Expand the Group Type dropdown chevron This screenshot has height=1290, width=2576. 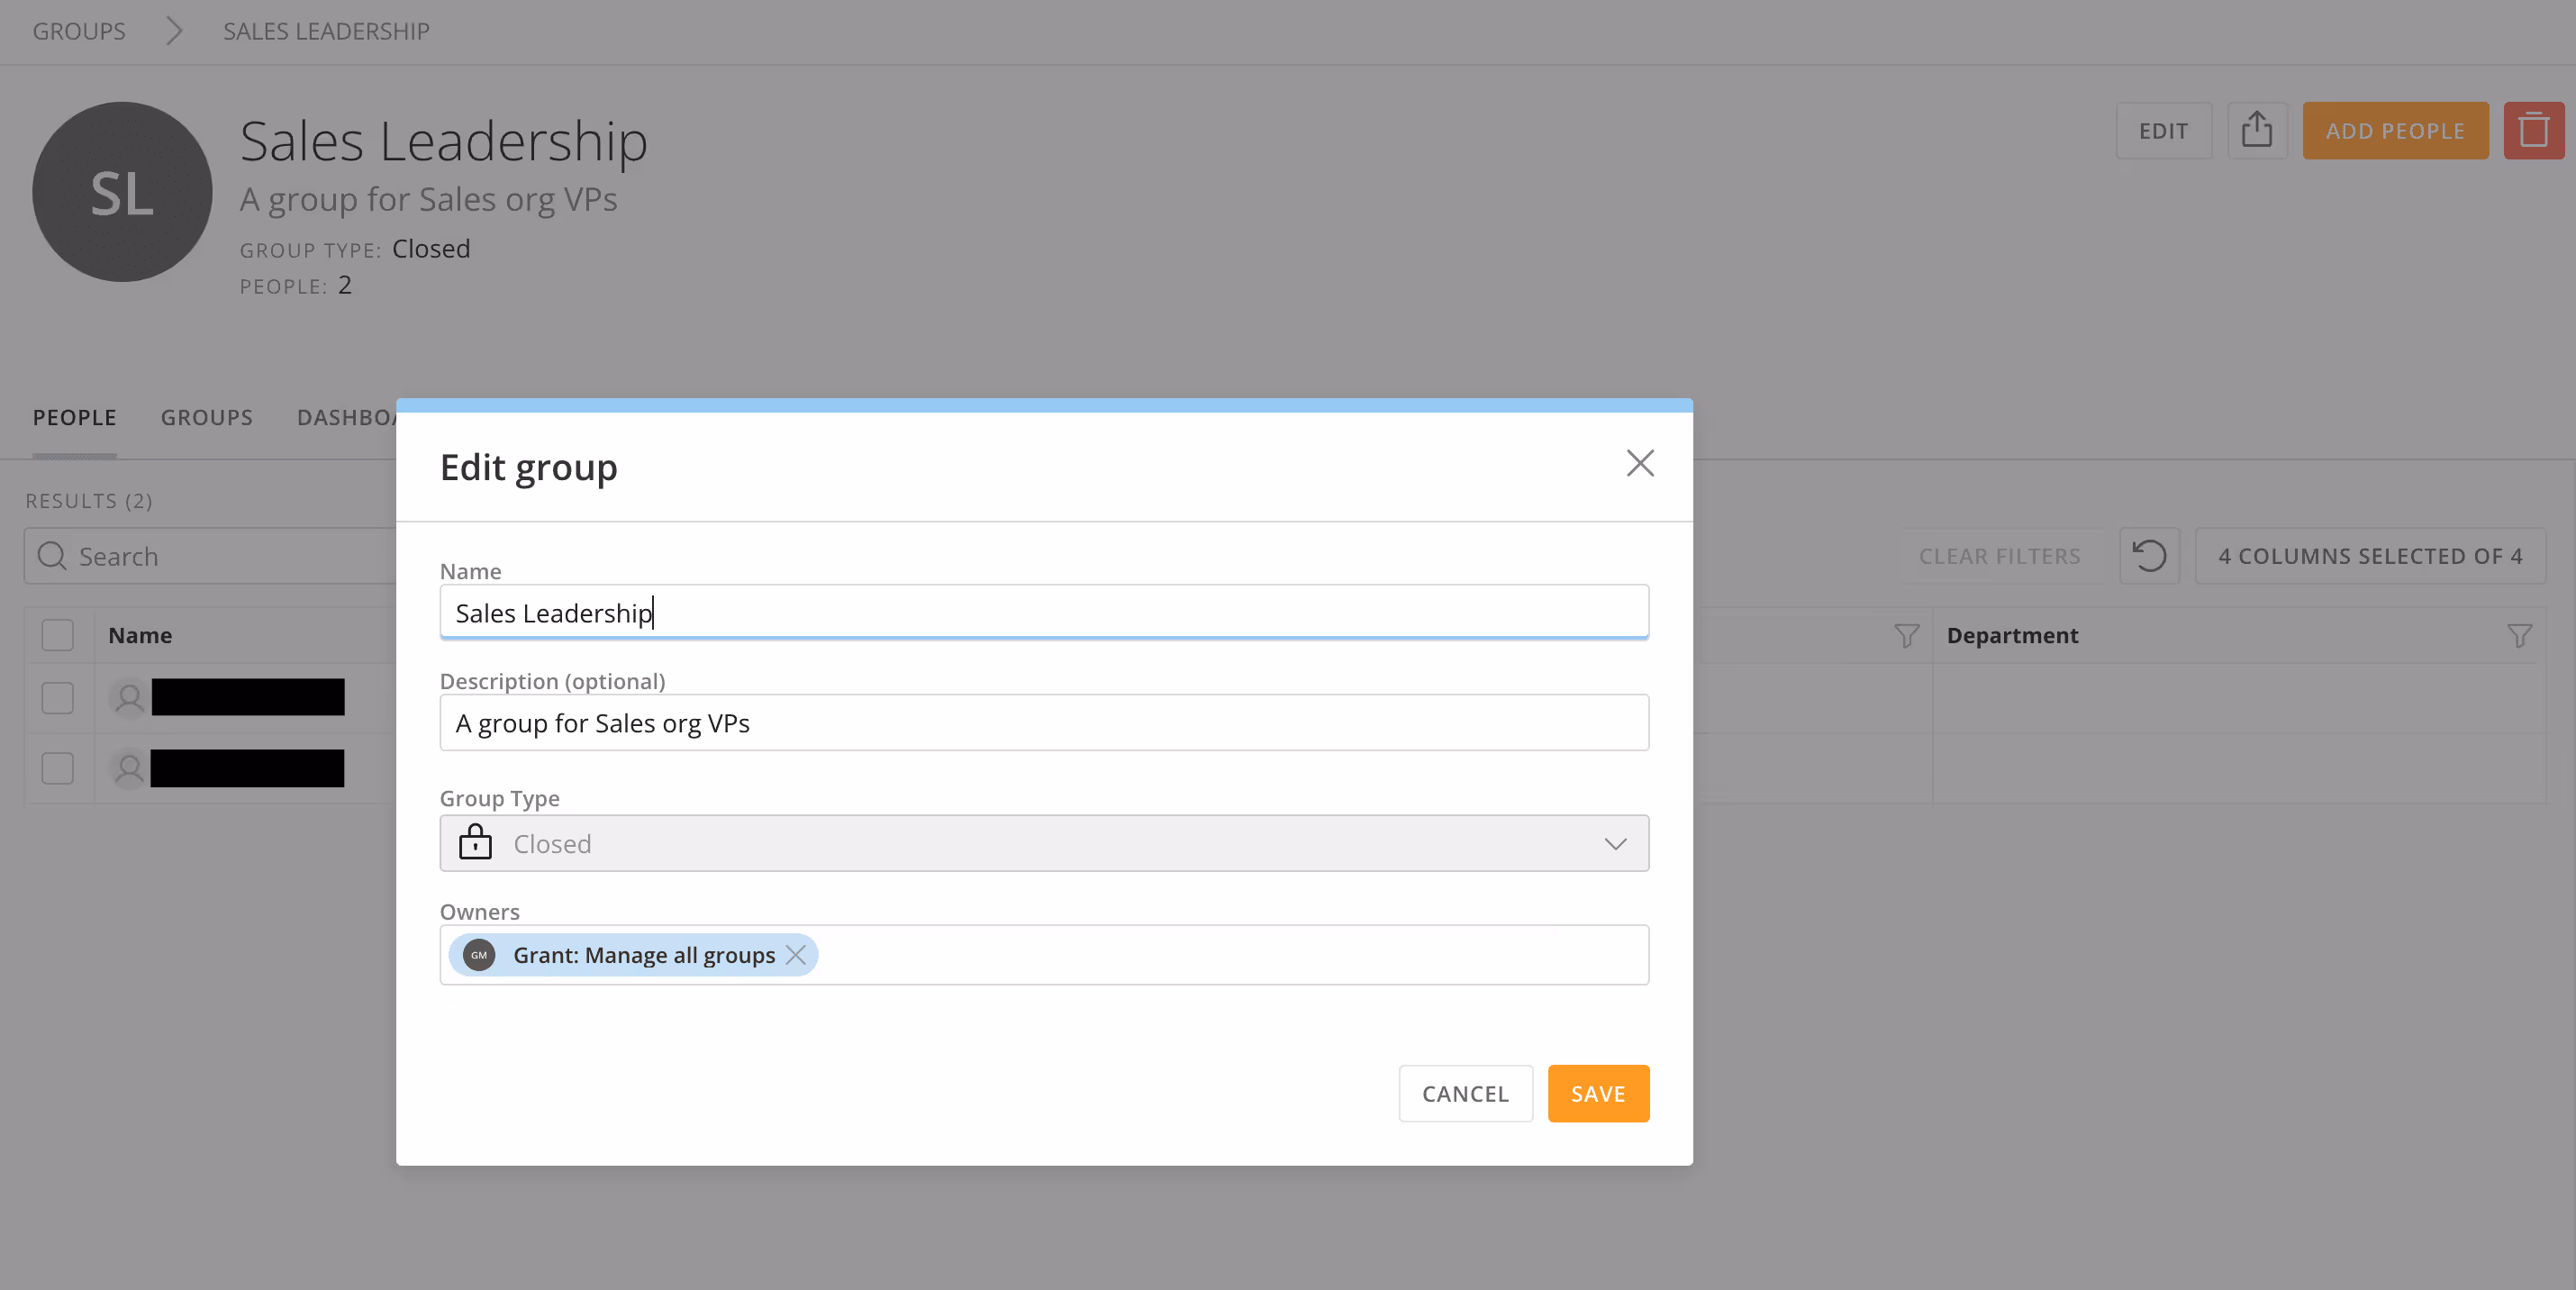click(1615, 844)
